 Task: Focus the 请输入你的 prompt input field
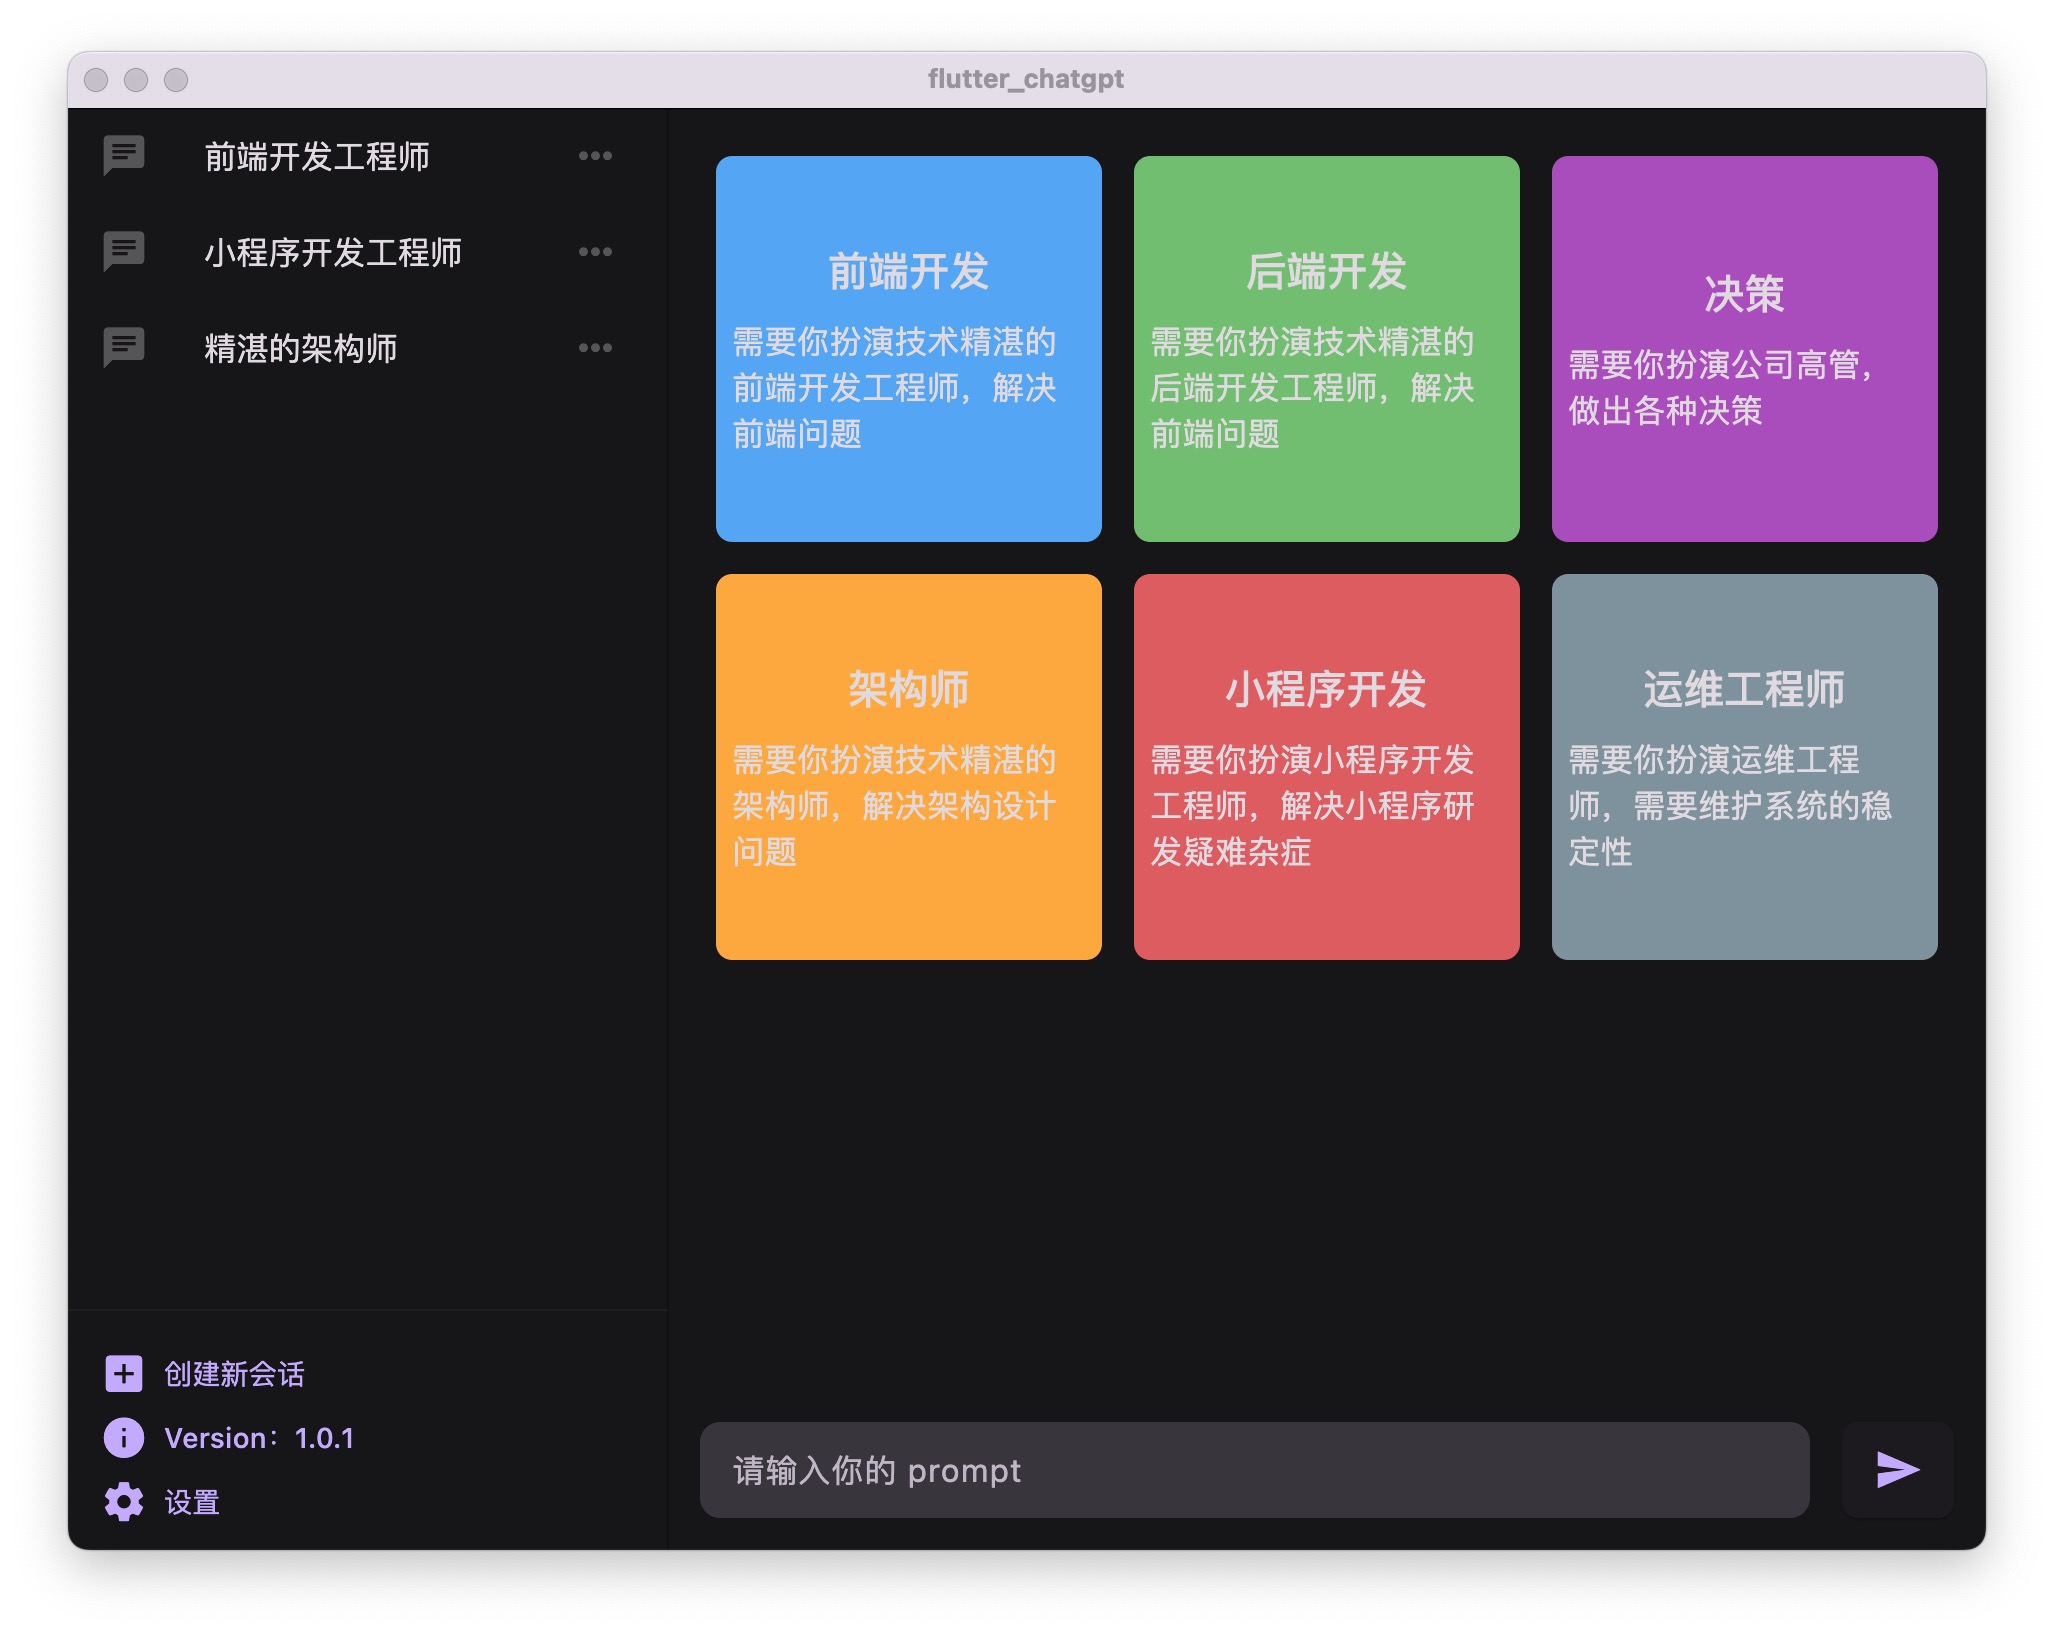pos(1254,1470)
